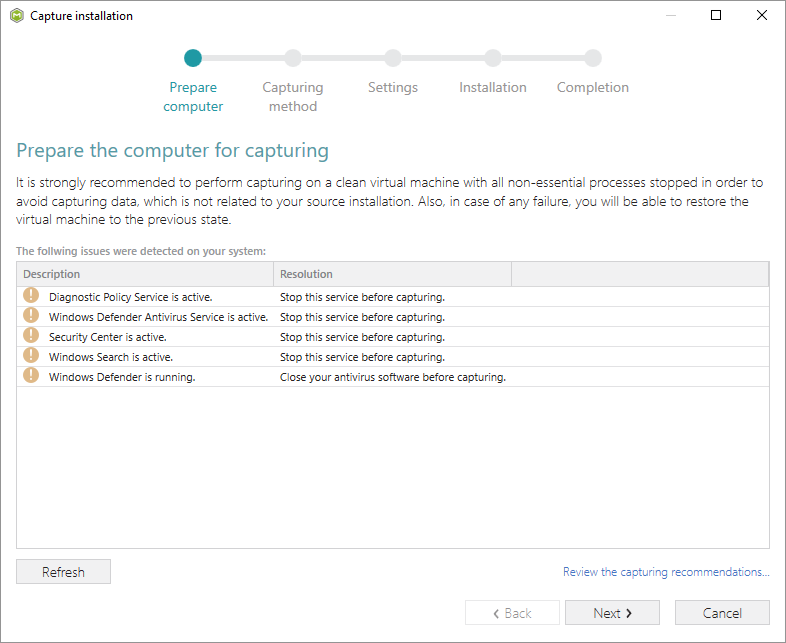Select the Settings step circle
This screenshot has height=643, width=786.
pyautogui.click(x=393, y=58)
